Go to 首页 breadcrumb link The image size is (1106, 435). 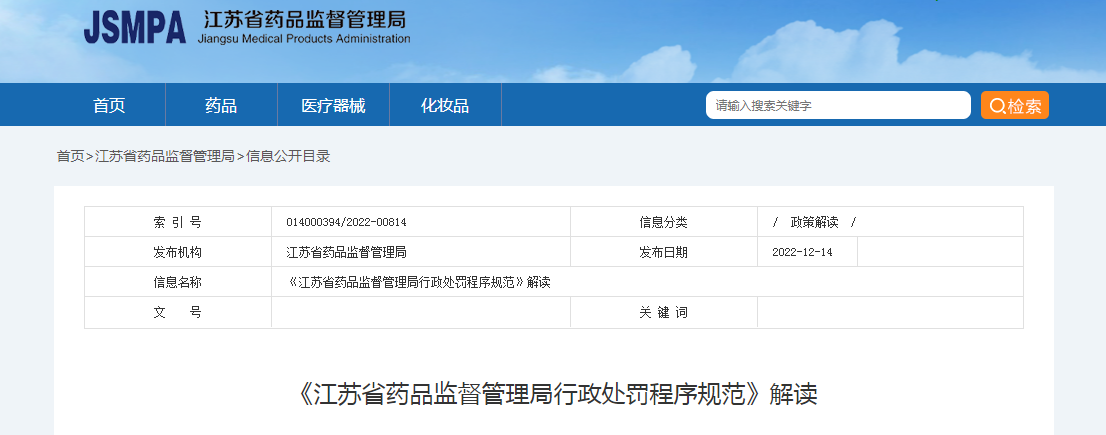click(x=71, y=157)
